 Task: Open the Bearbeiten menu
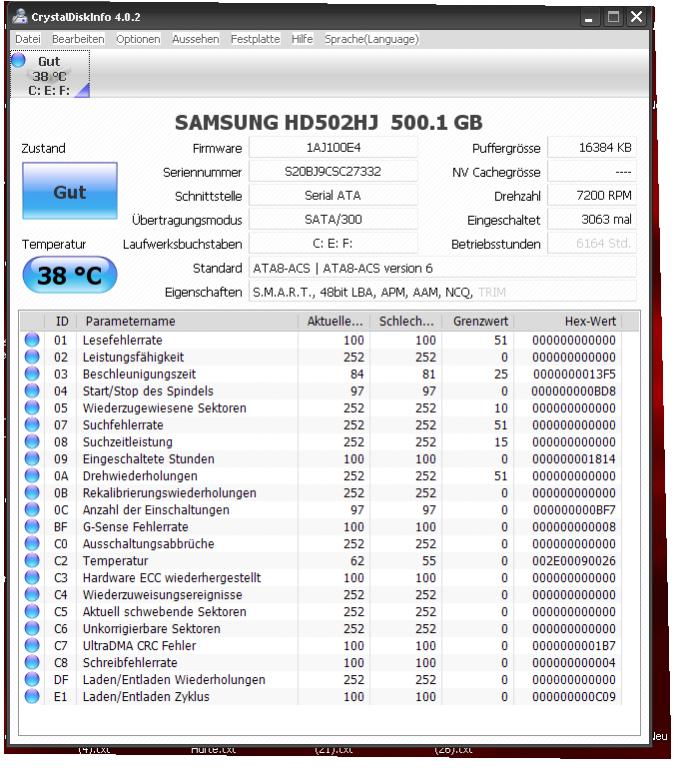coord(78,39)
